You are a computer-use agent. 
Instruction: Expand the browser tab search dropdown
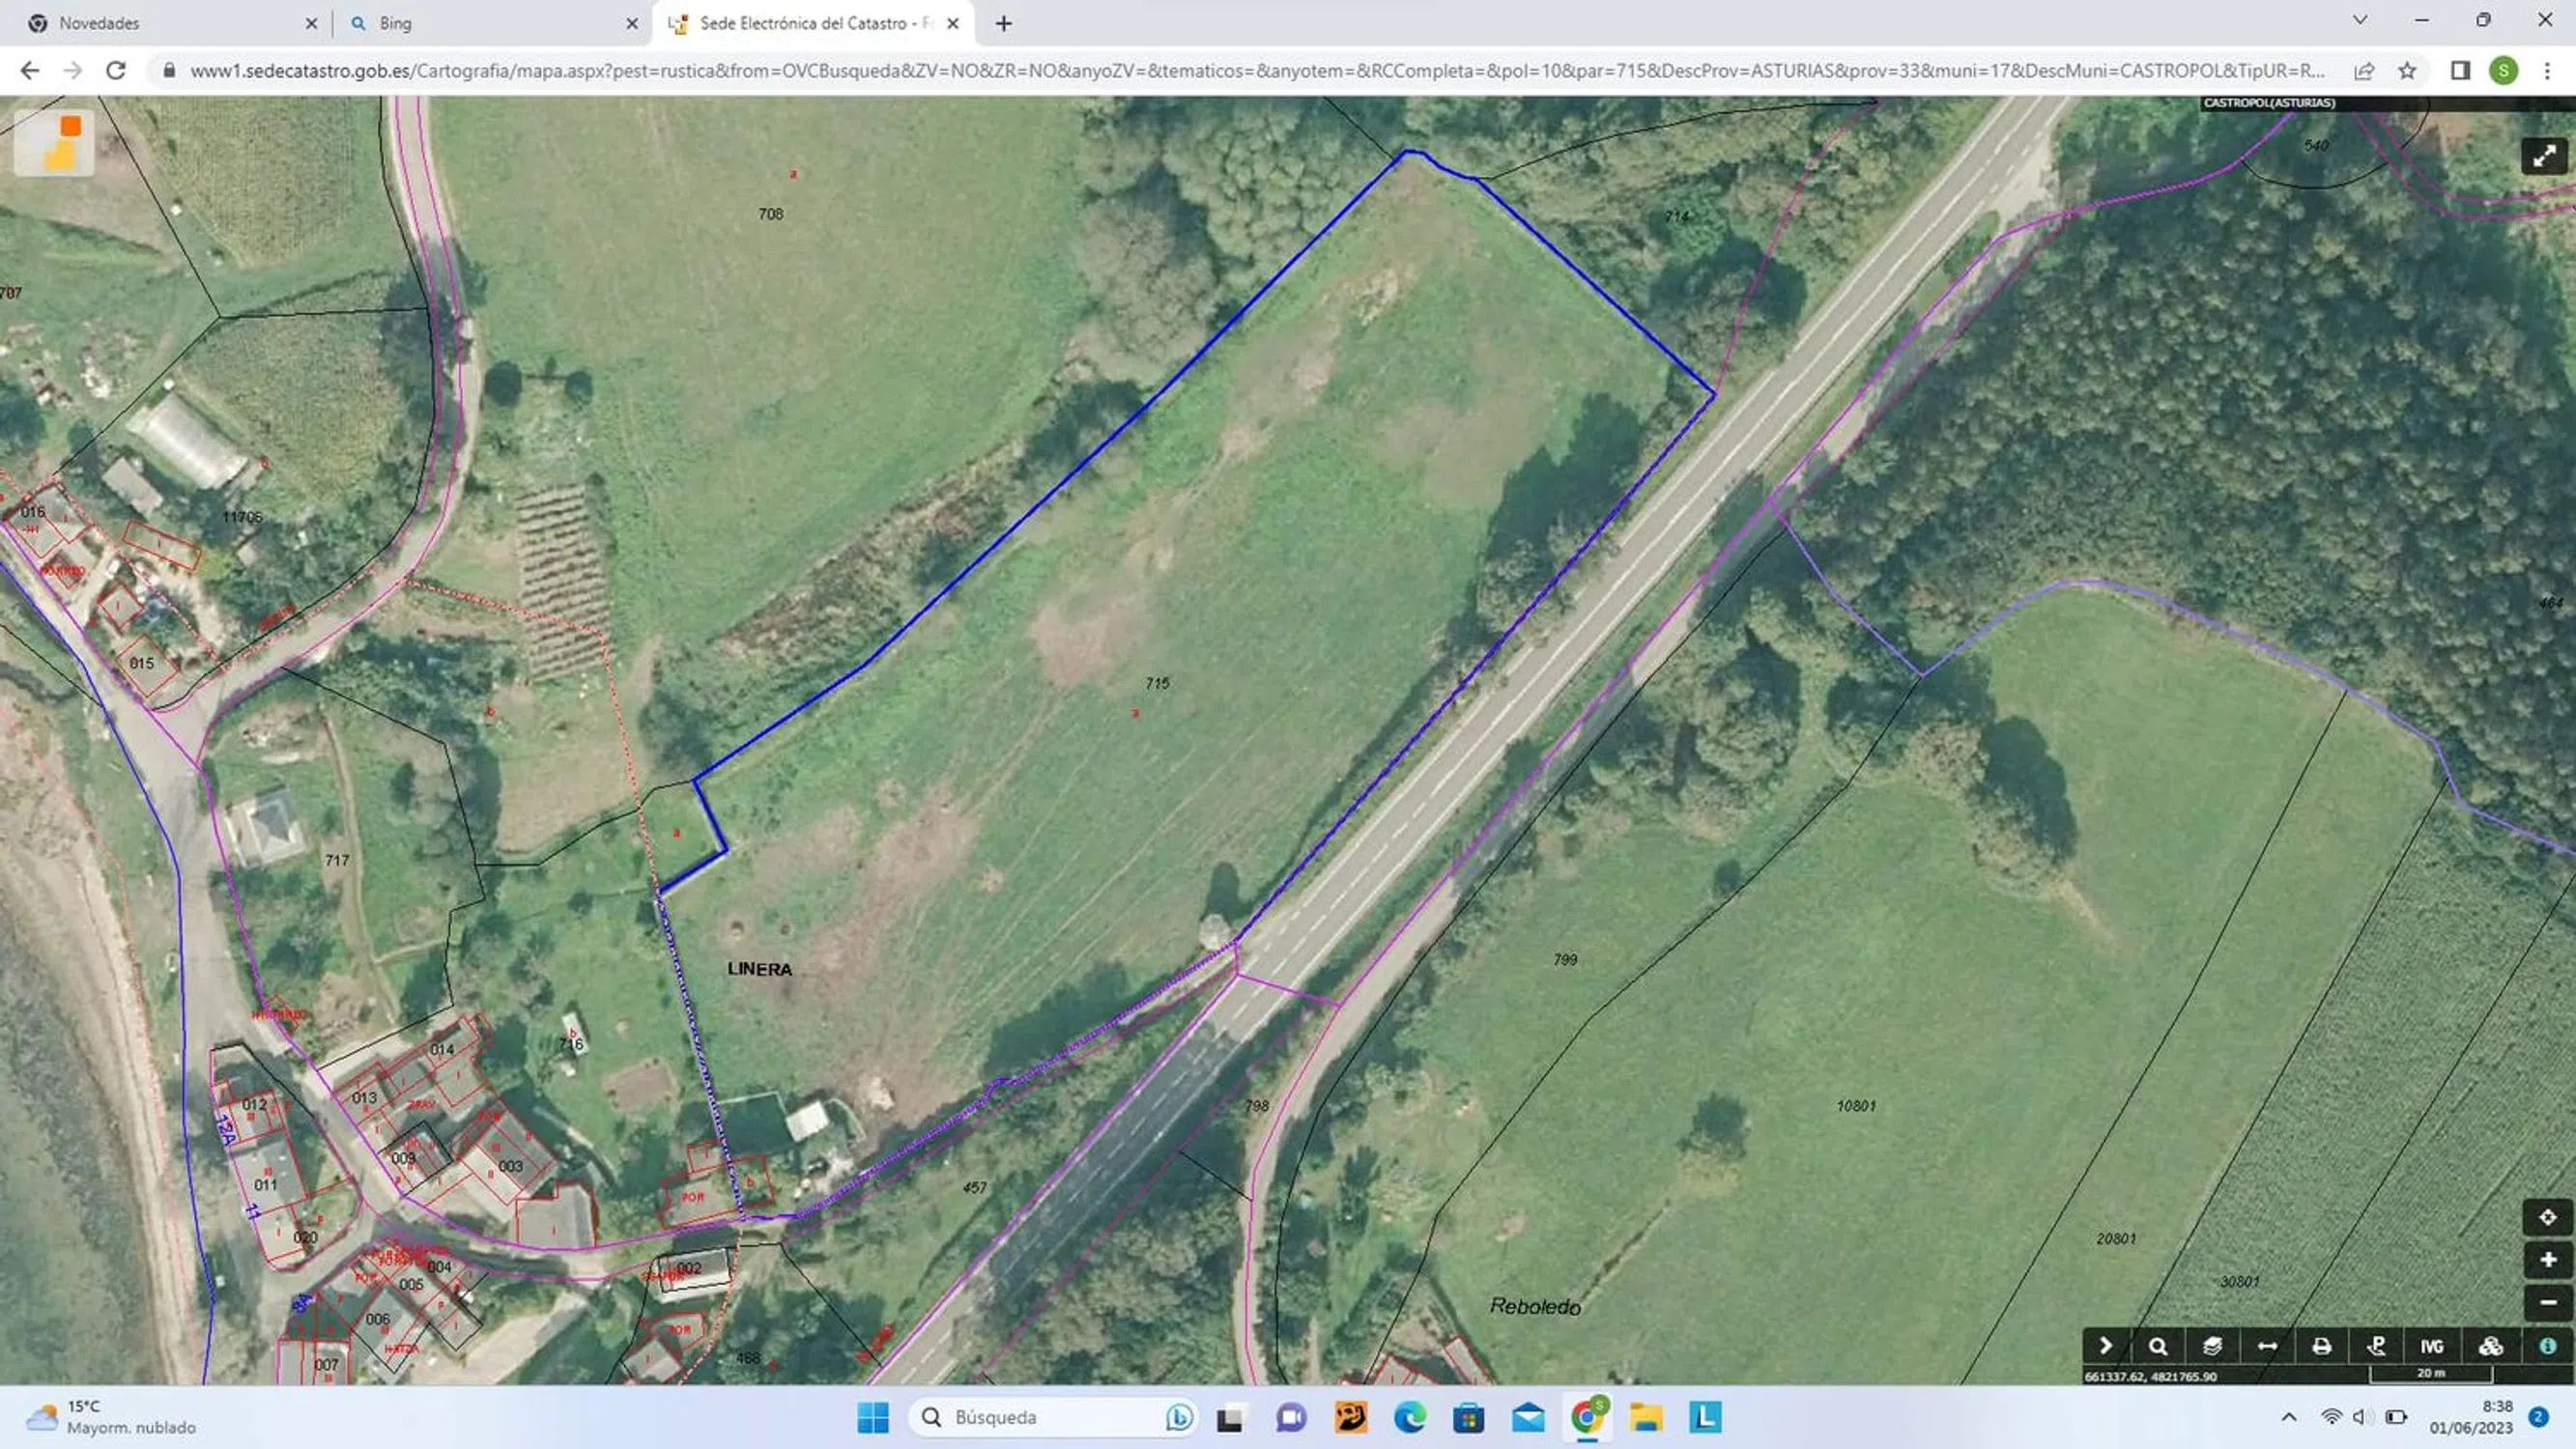point(2360,20)
